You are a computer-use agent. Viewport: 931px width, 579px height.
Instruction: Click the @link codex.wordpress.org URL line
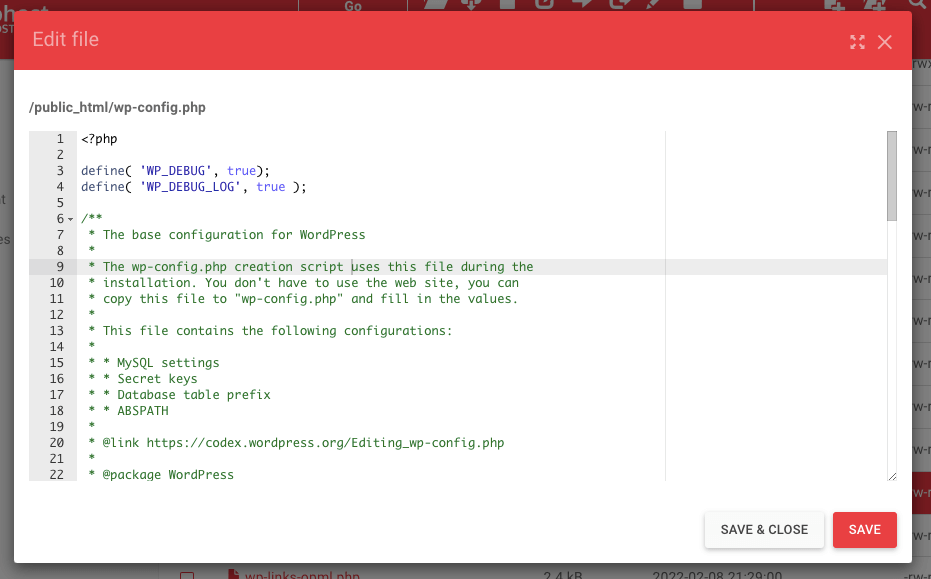(296, 444)
